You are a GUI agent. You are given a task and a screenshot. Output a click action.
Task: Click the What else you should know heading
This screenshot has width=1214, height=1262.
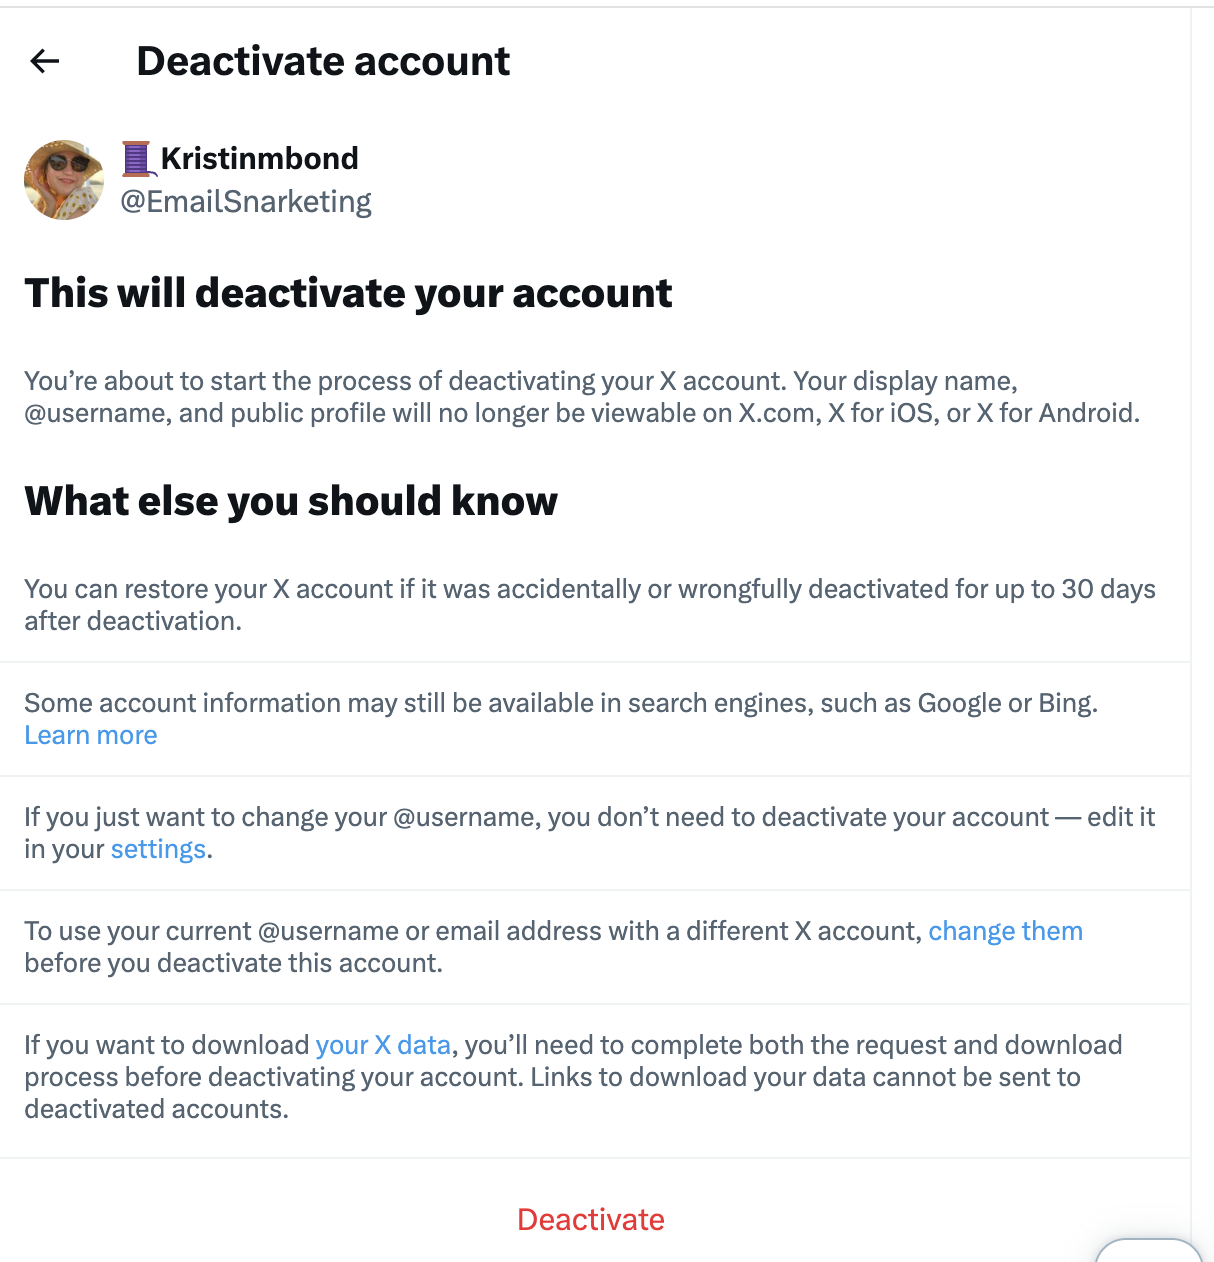[x=291, y=501]
